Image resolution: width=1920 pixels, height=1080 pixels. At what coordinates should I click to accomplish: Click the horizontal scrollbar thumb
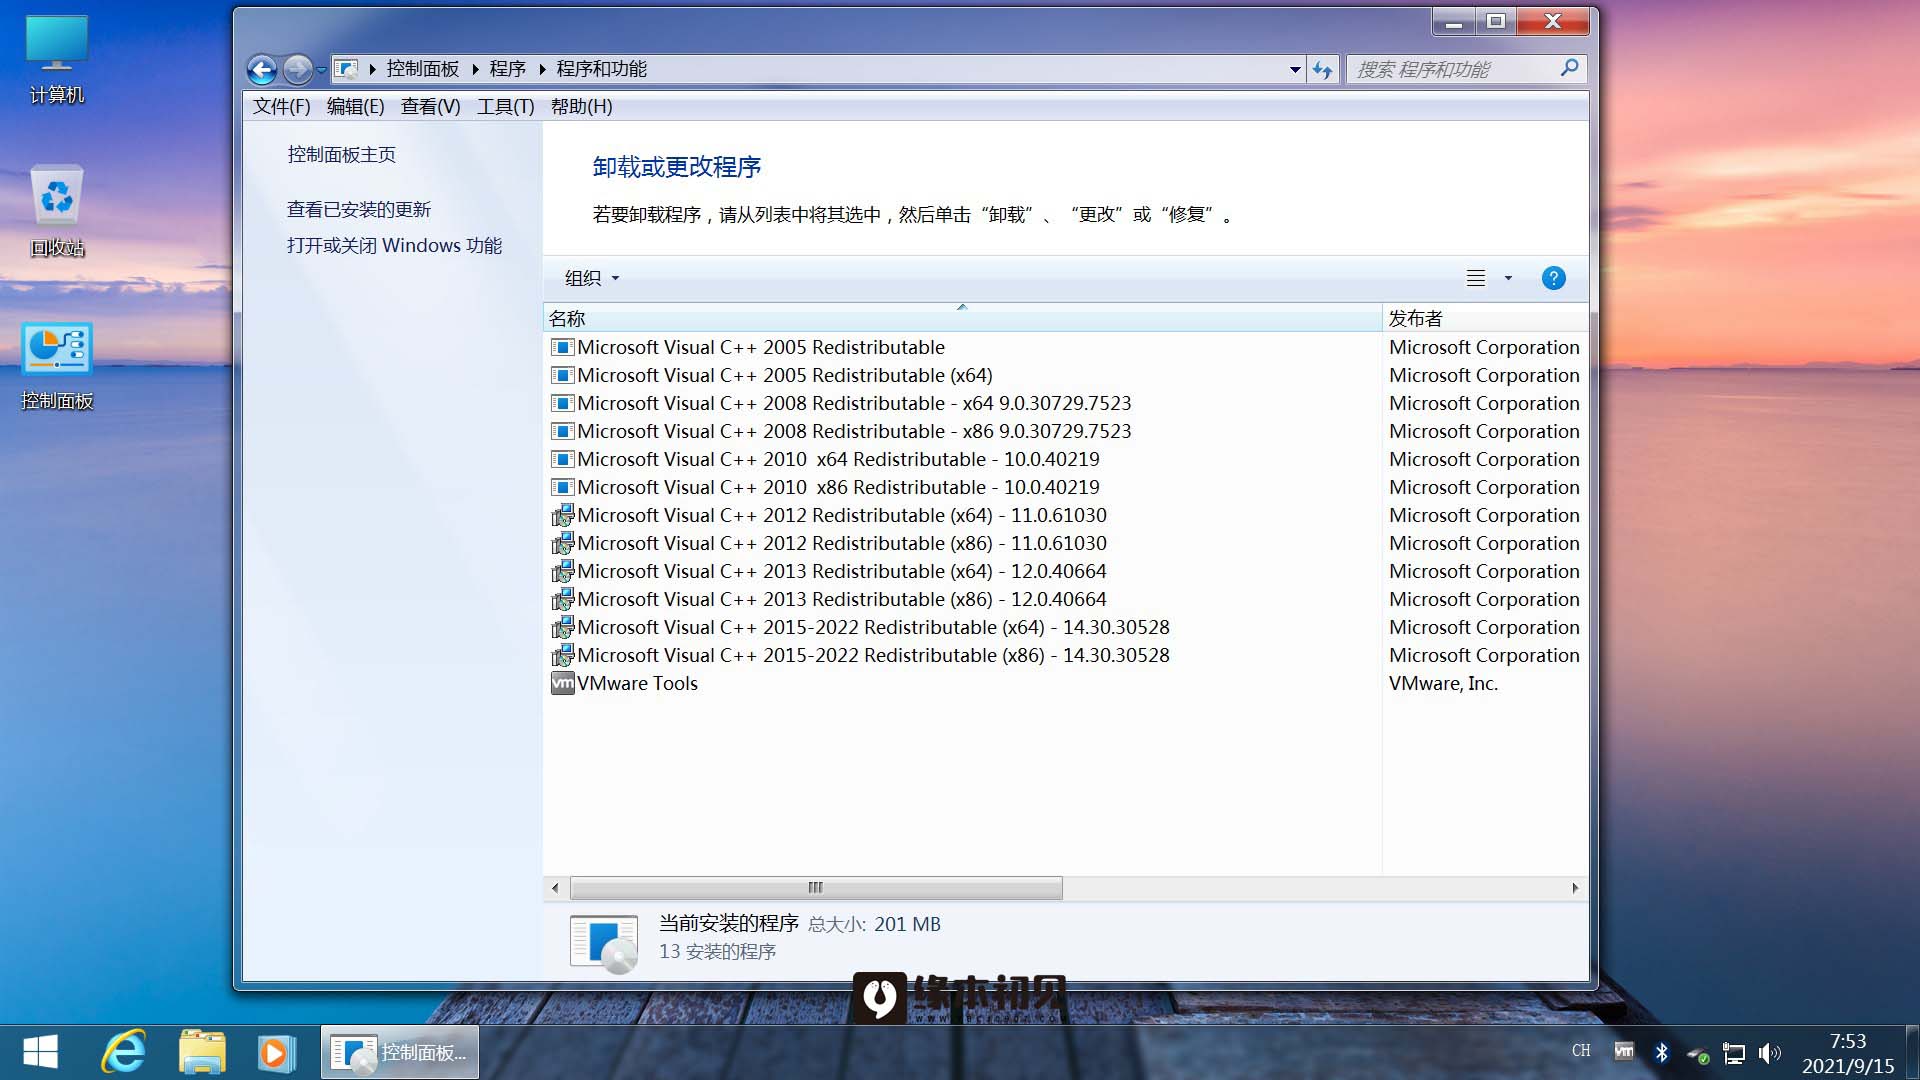pos(816,888)
